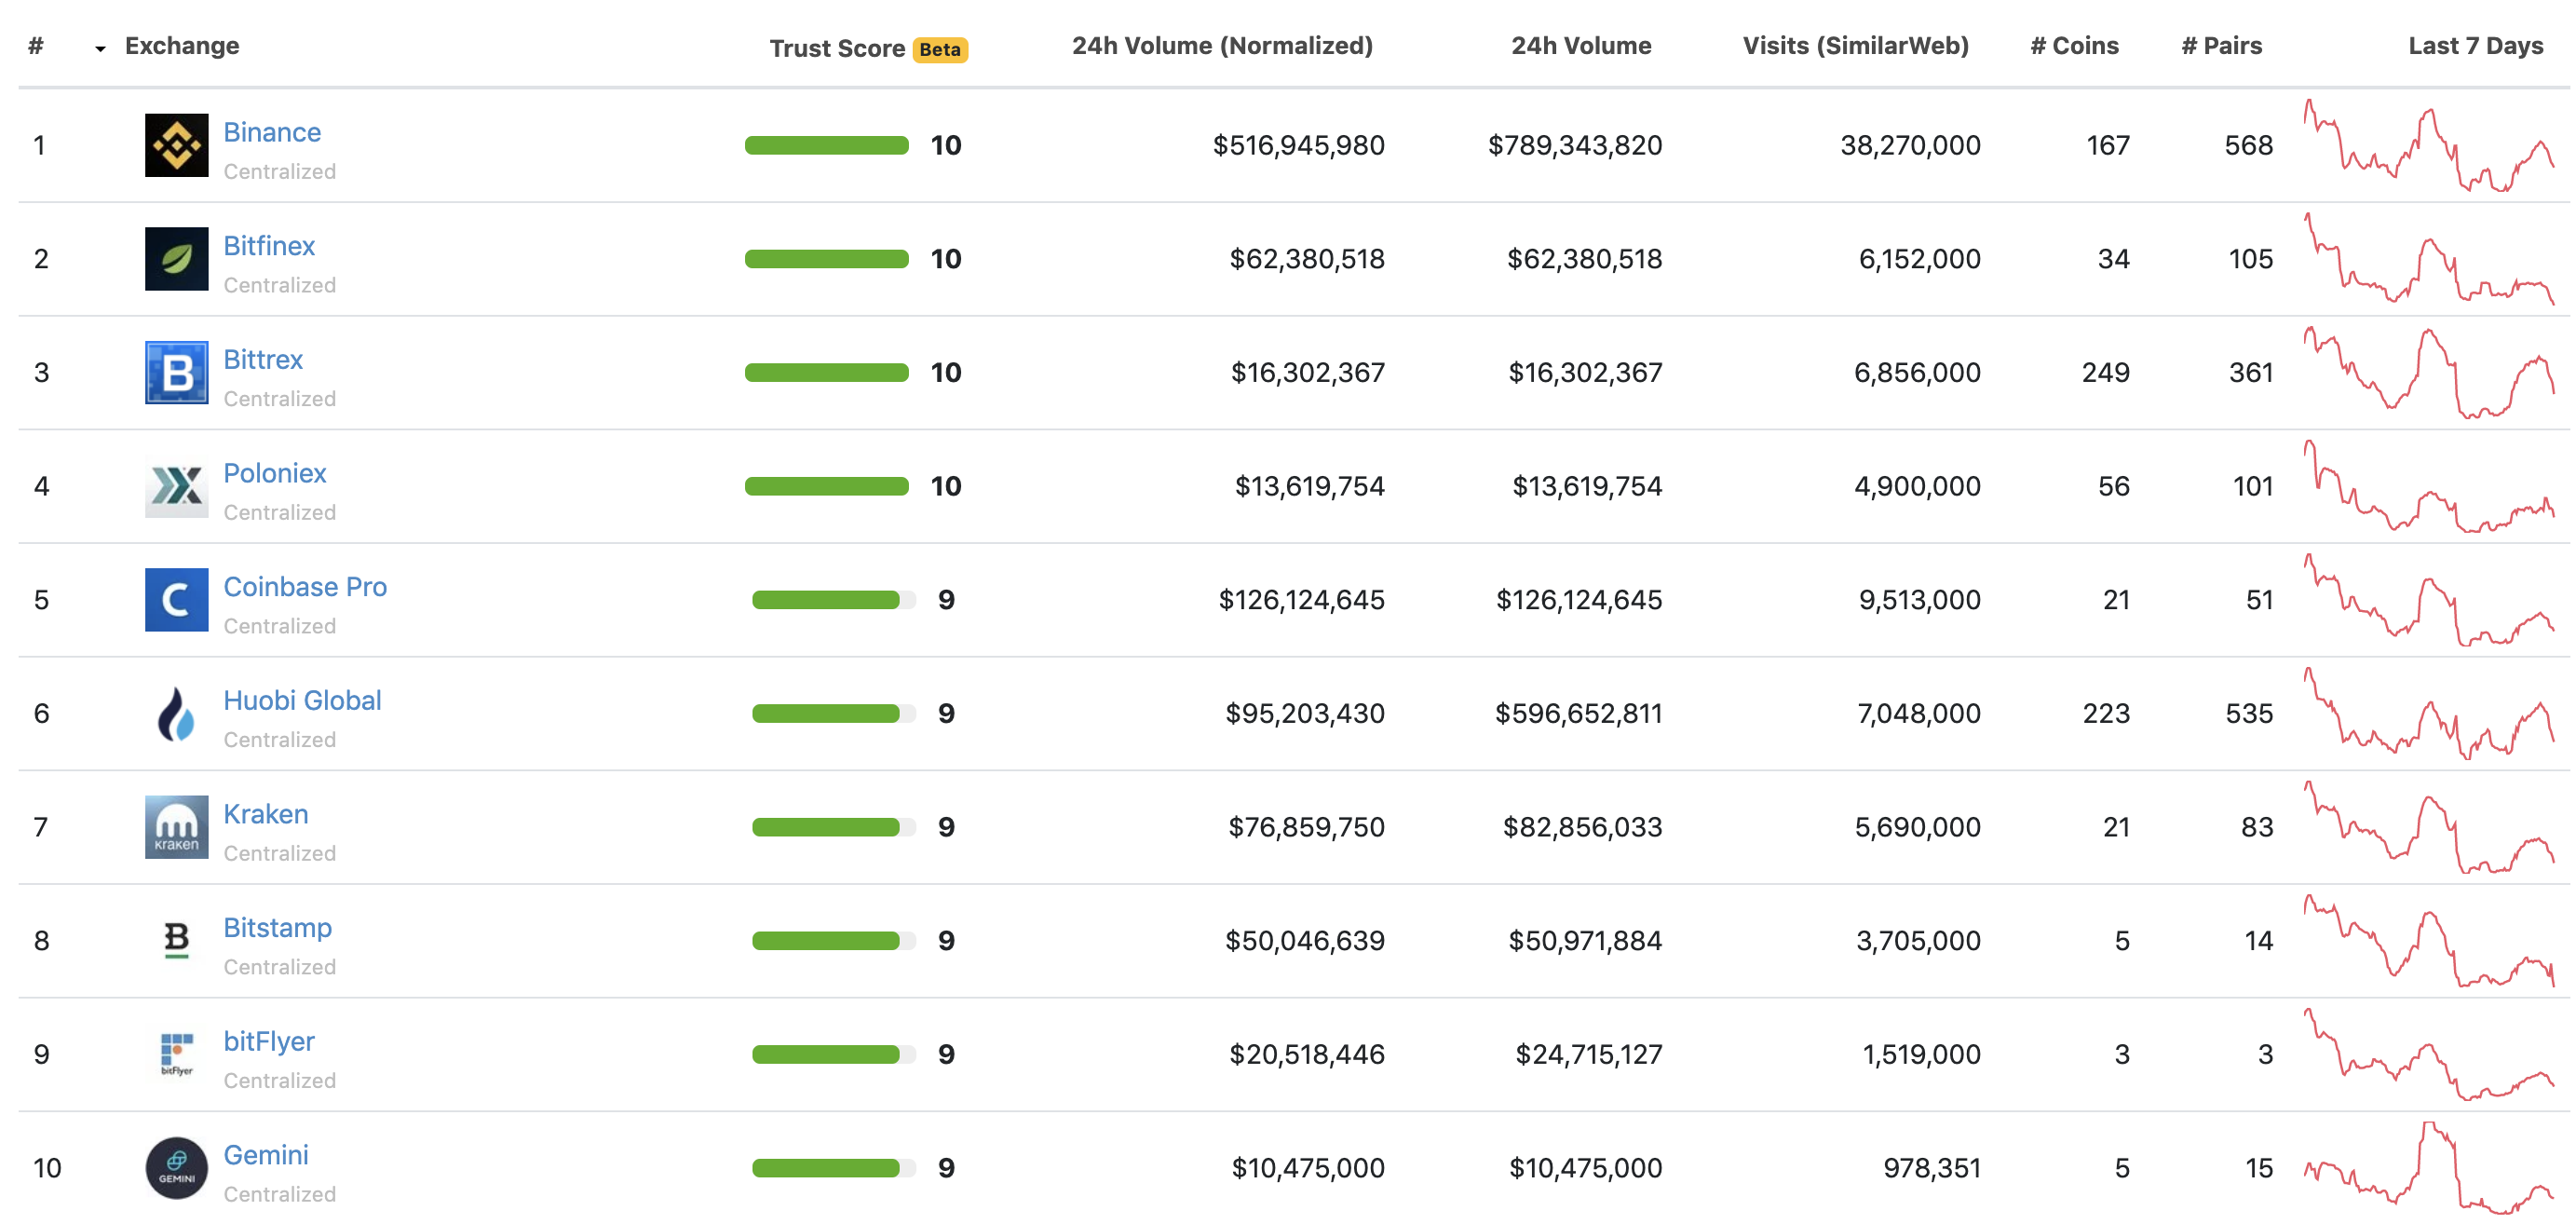
Task: Click the bitFlyer logo icon
Action: 176,1054
